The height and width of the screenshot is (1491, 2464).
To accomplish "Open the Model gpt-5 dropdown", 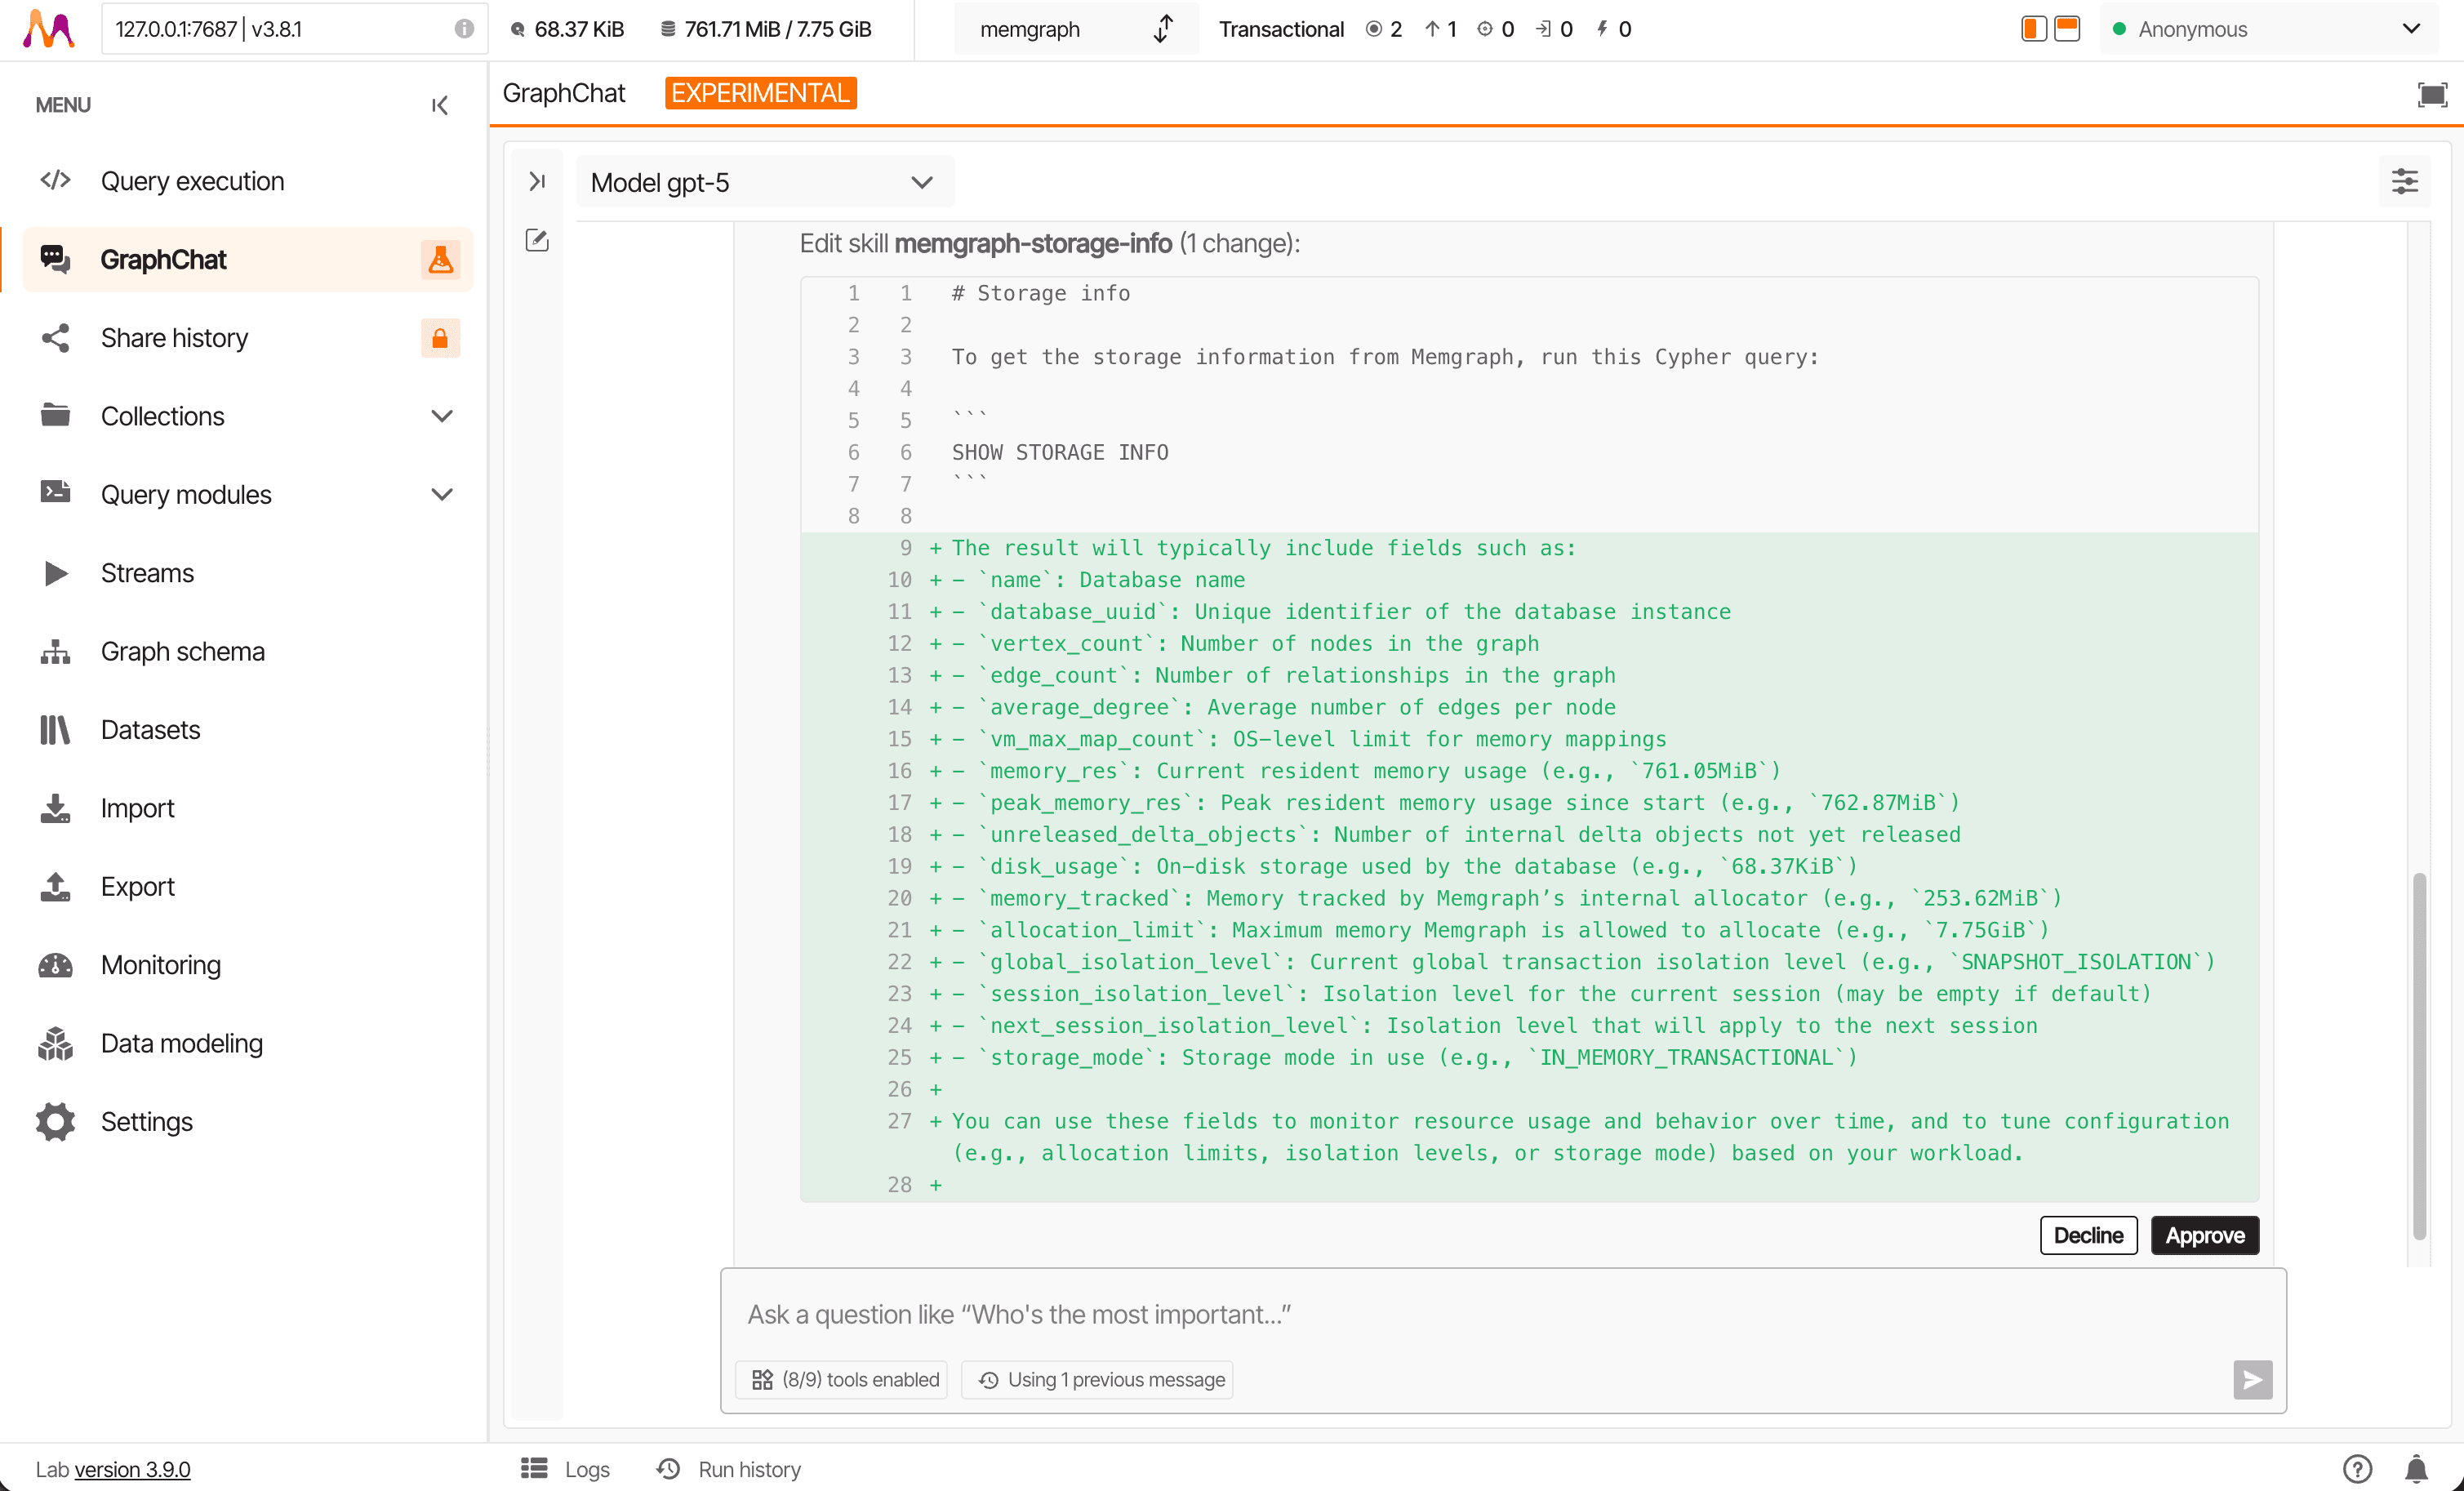I will (x=764, y=183).
